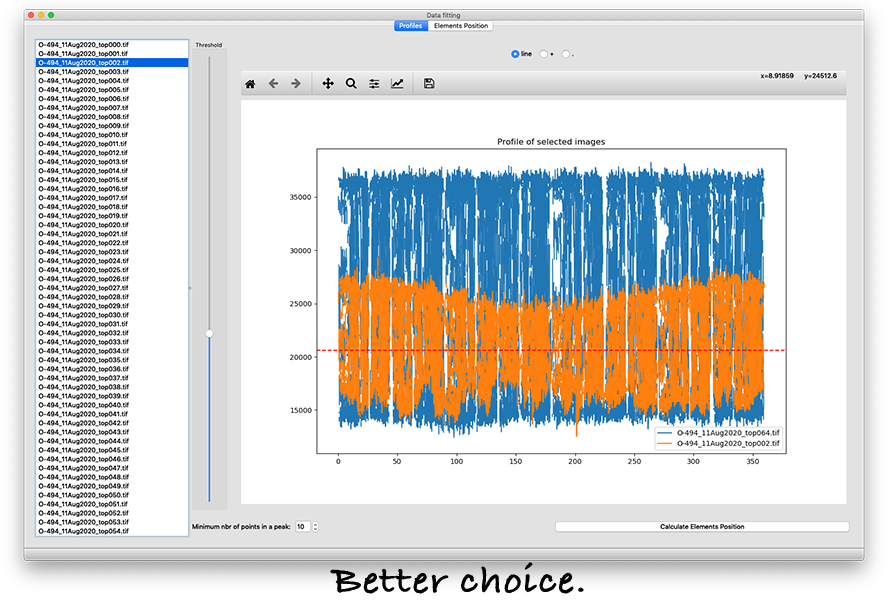Activate the Zoom magnifier tool

[351, 84]
